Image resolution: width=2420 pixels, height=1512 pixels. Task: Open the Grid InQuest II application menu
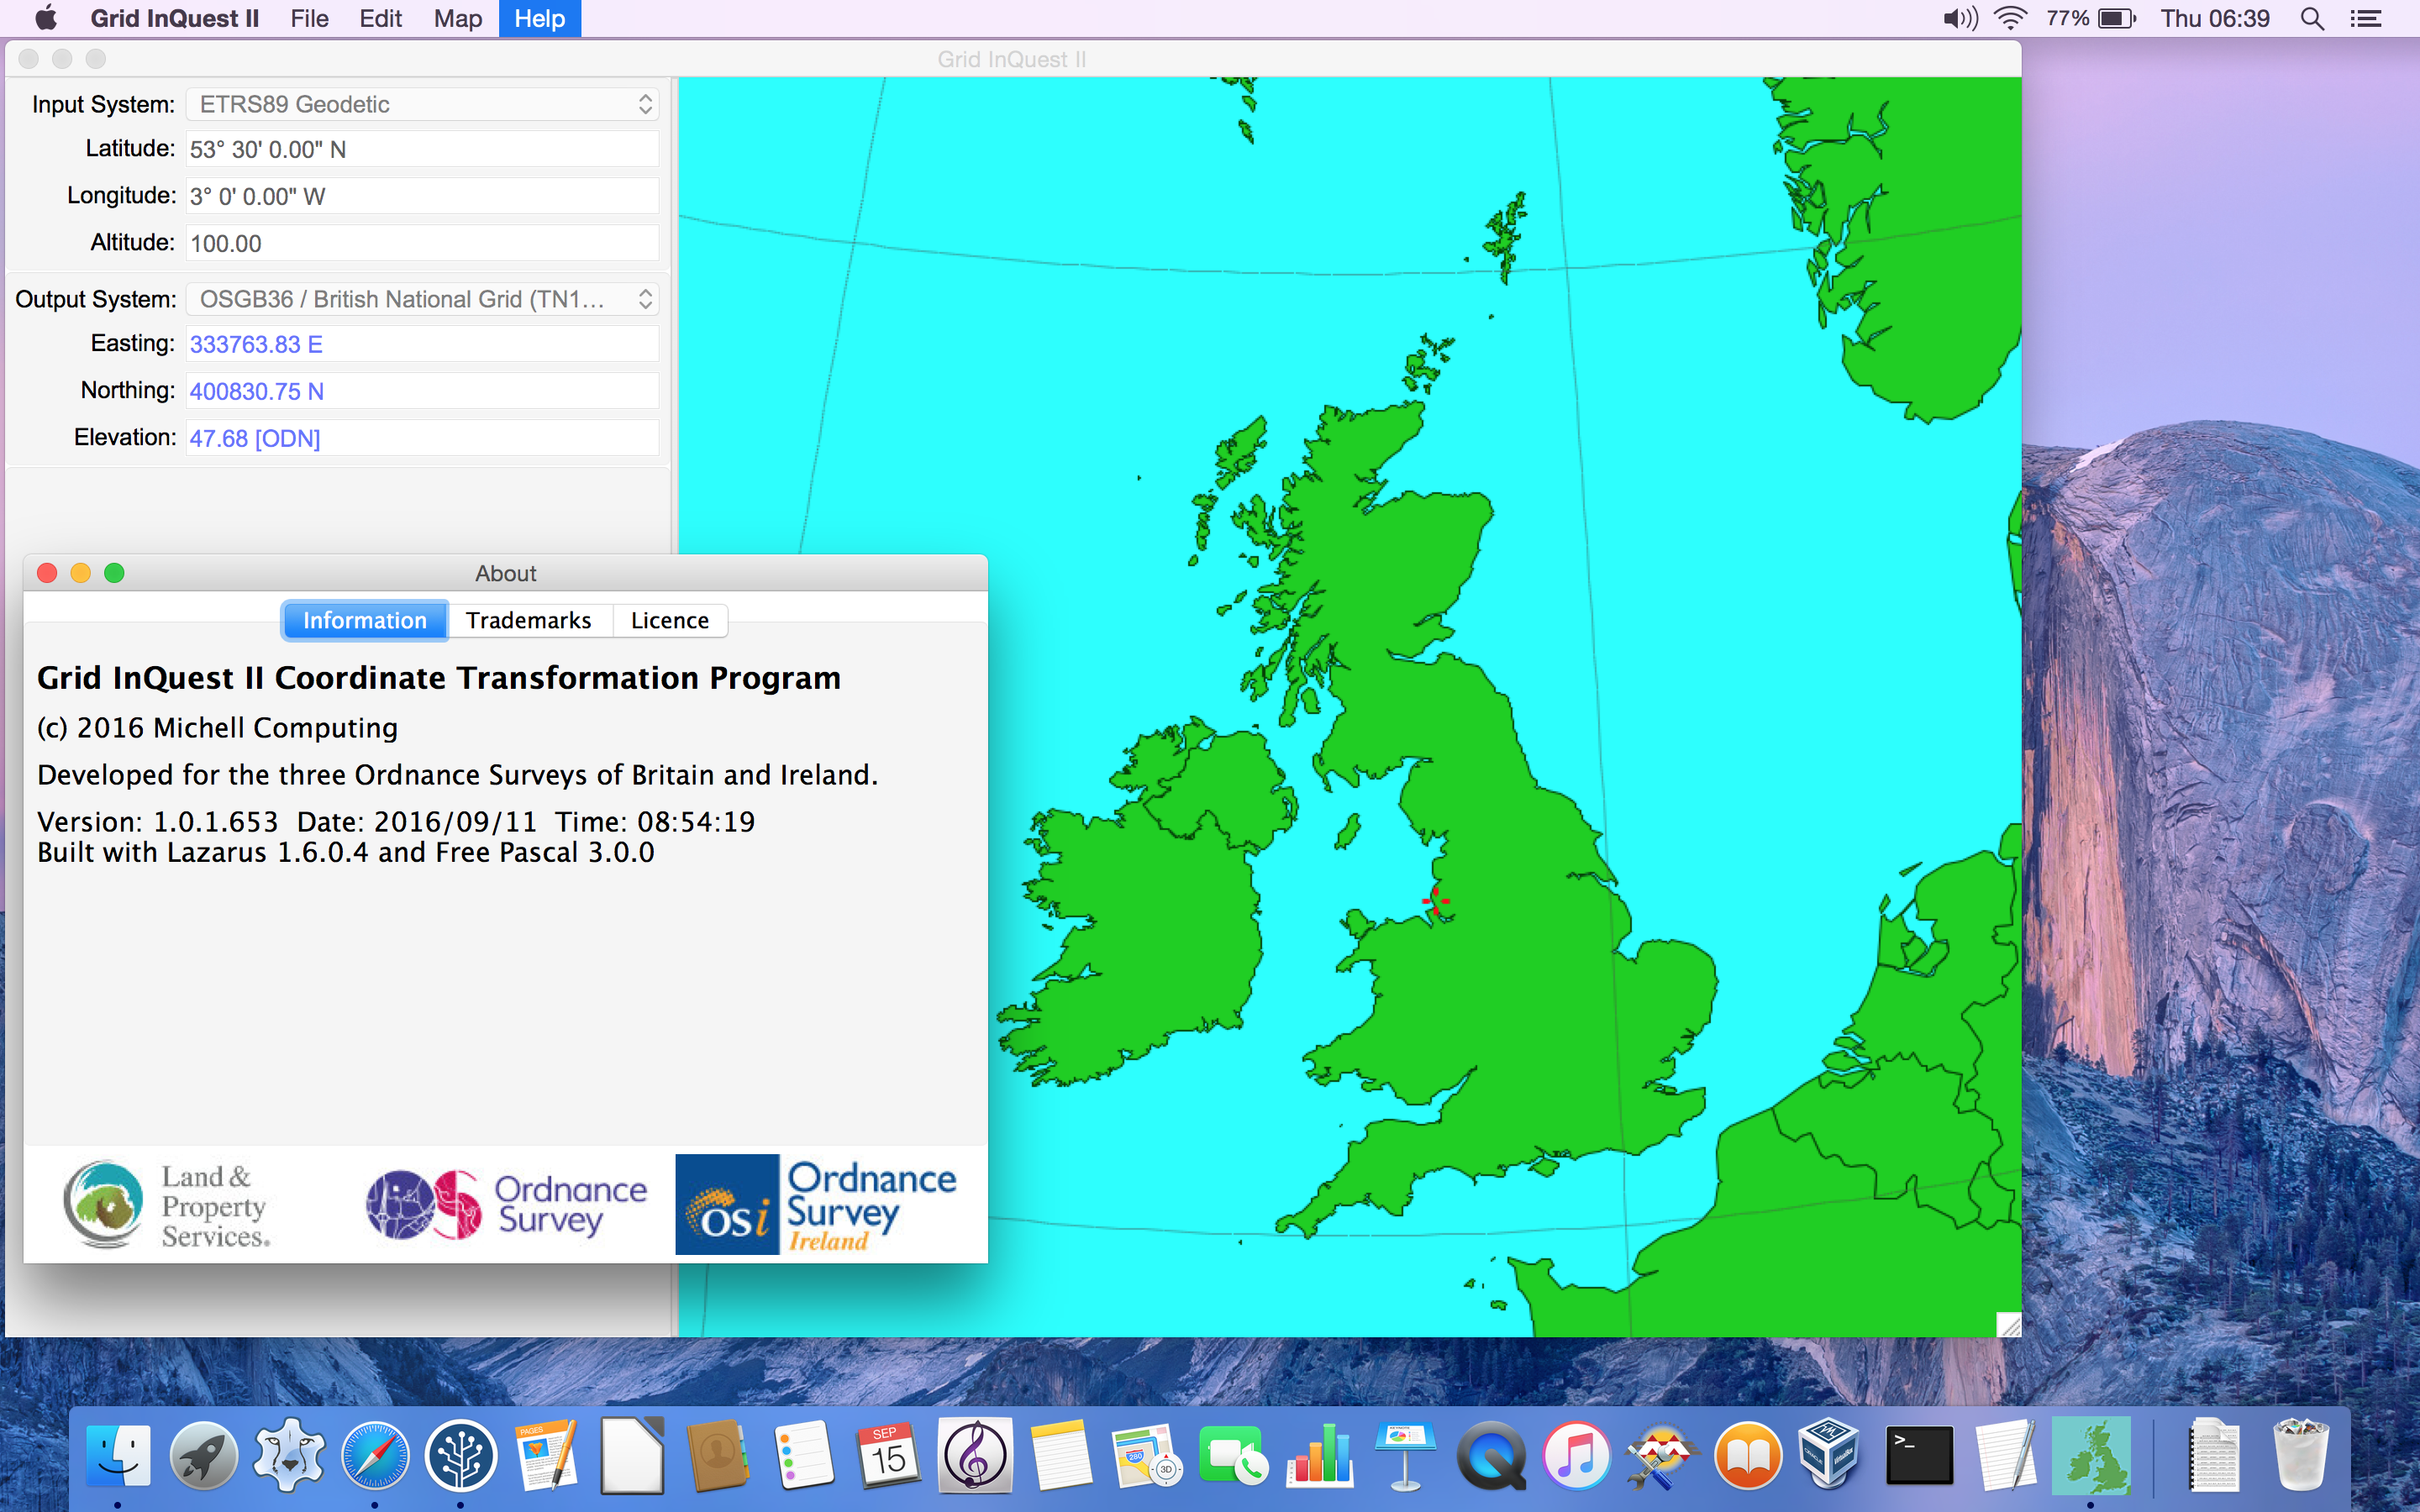pyautogui.click(x=174, y=18)
